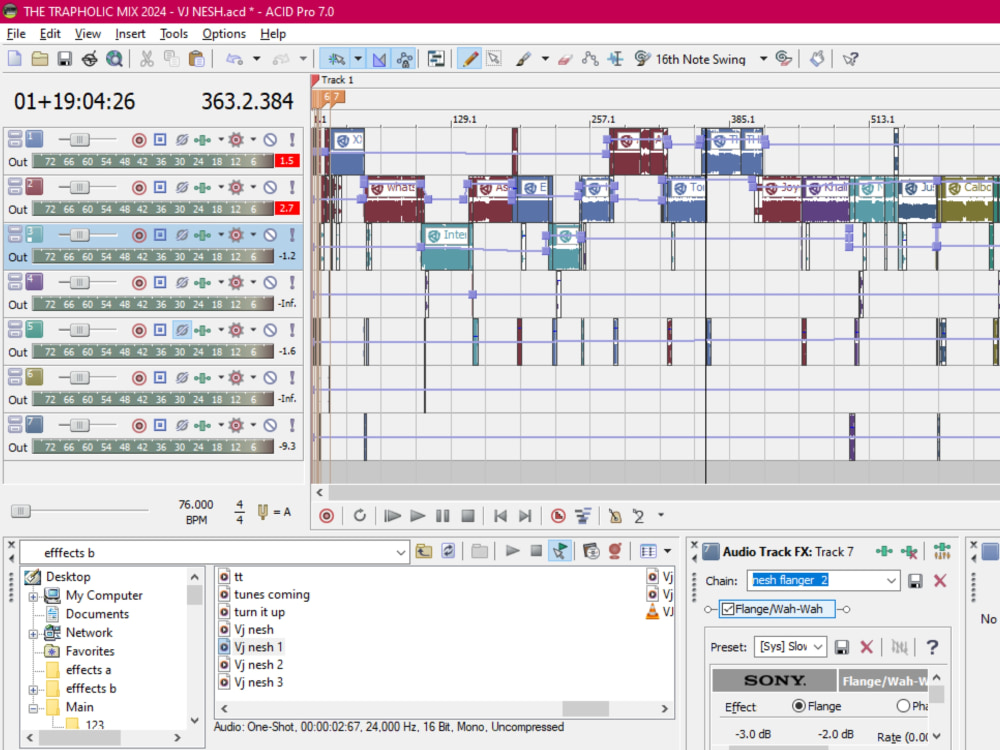The image size is (1000, 750).
Task: Start recording from the transport bar
Action: pos(327,516)
